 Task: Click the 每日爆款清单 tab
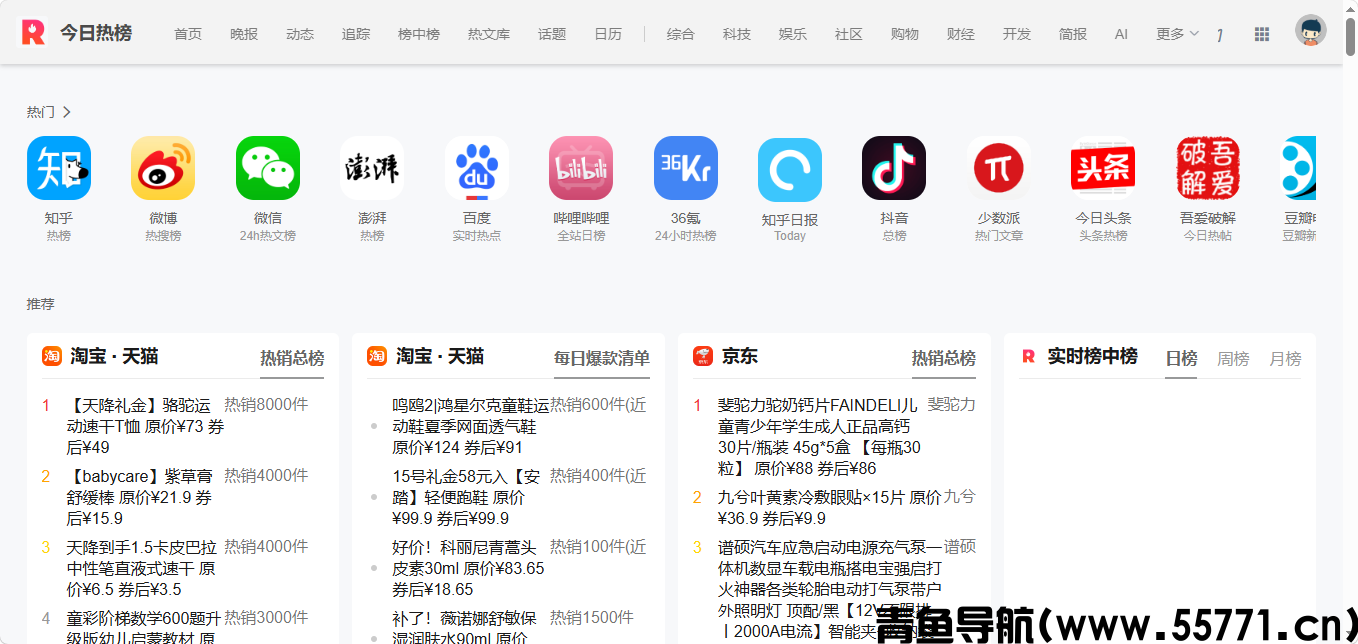602,358
